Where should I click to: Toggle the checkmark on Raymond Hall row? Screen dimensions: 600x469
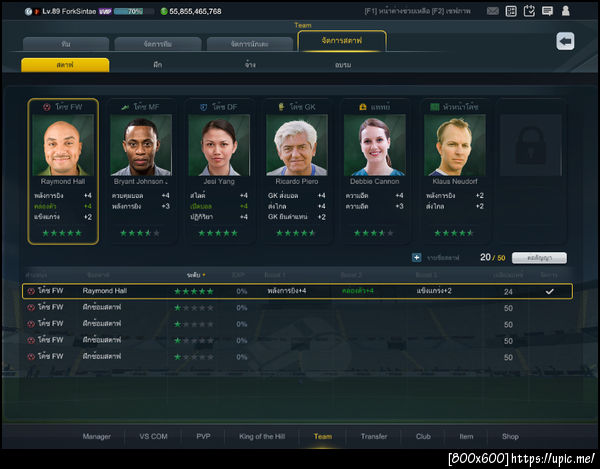[549, 291]
